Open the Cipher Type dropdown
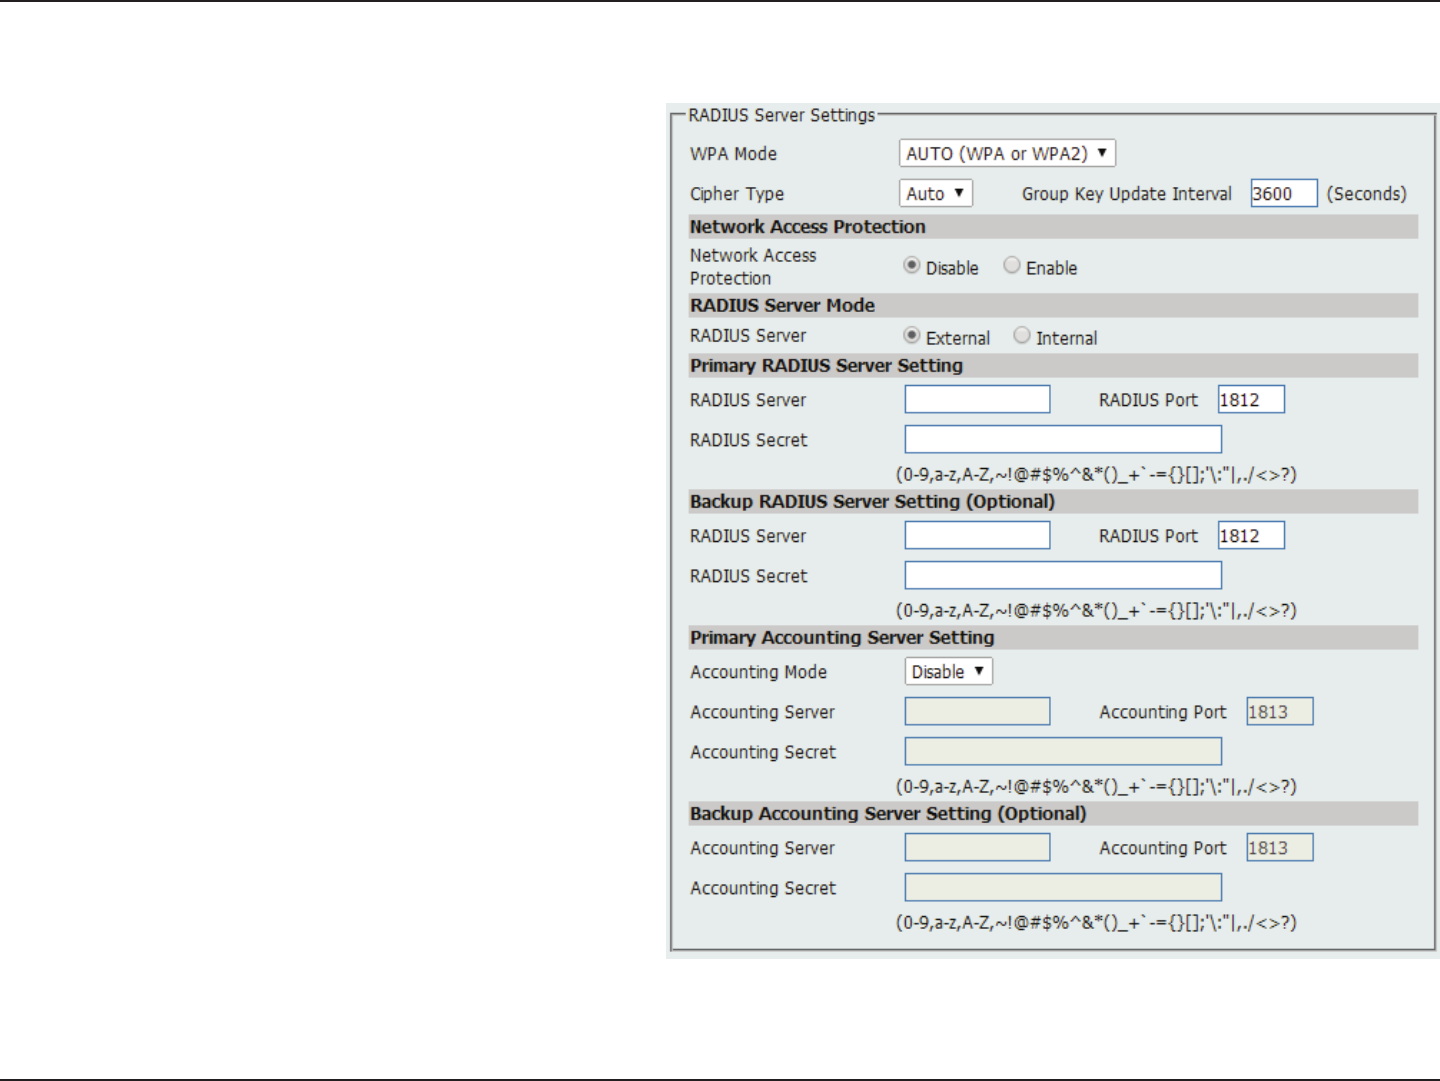The image size is (1440, 1081). [936, 193]
